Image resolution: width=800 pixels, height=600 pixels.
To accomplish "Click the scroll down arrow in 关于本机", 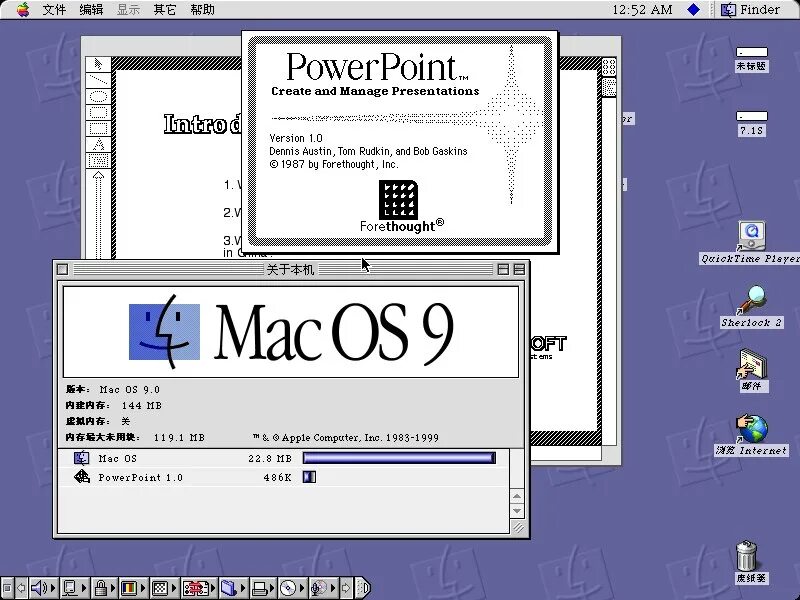I will click(x=517, y=511).
